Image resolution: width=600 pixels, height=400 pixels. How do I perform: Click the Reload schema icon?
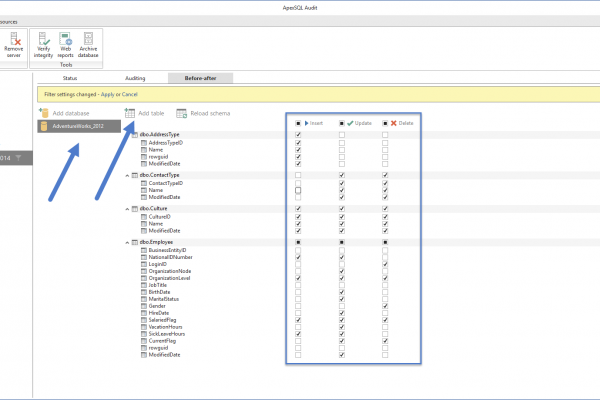click(x=181, y=113)
